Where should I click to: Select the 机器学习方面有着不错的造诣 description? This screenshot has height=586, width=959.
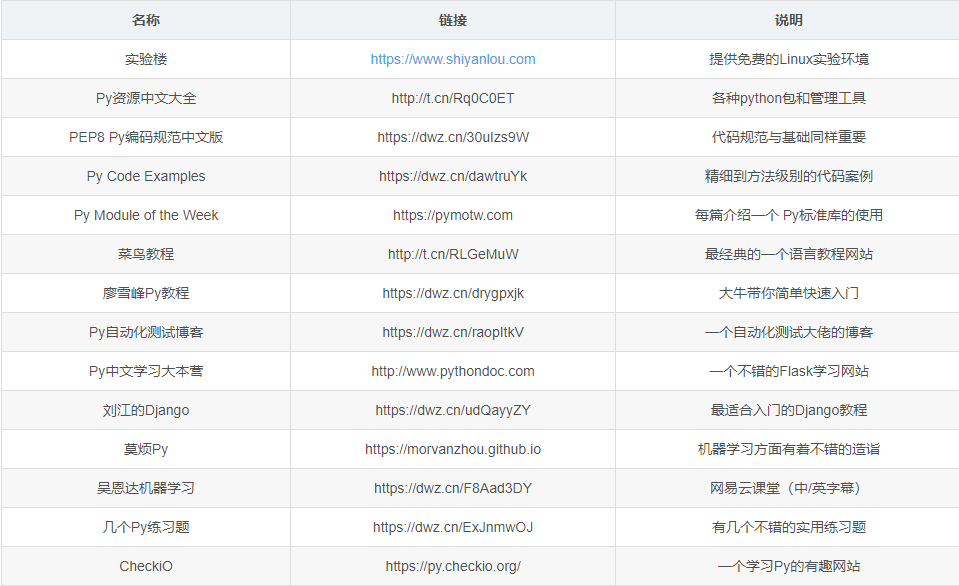coord(788,449)
